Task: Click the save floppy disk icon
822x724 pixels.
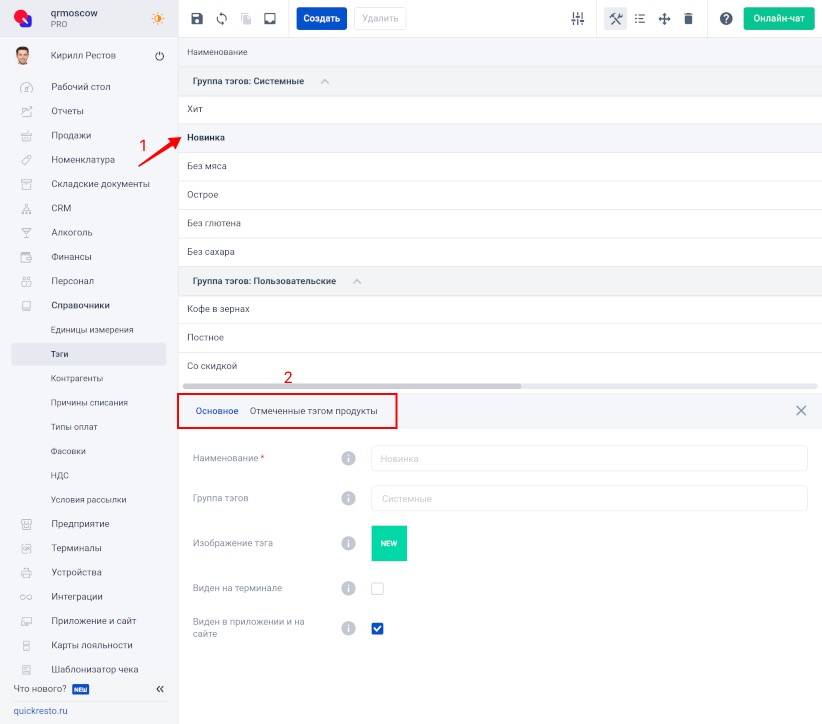Action: click(197, 19)
